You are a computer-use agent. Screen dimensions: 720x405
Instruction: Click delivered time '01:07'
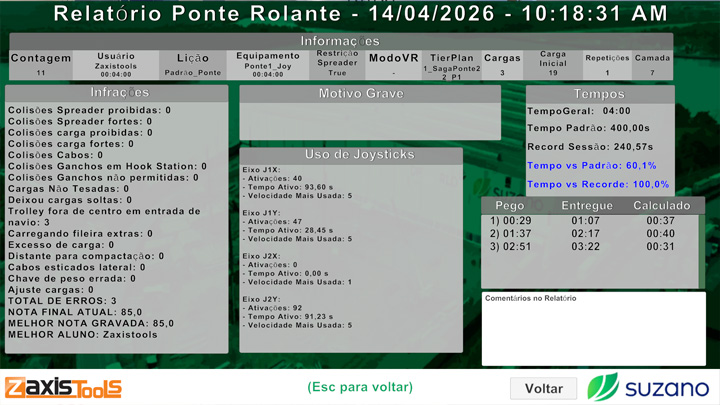[585, 221]
